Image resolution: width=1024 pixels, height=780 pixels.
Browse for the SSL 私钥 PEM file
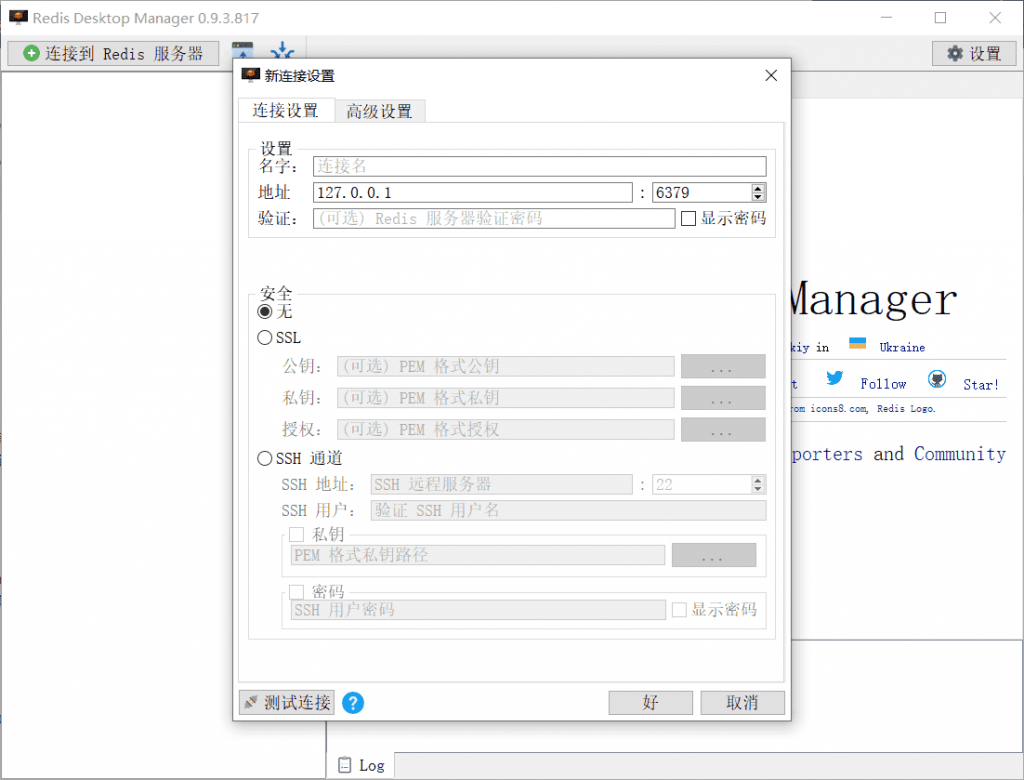(723, 398)
